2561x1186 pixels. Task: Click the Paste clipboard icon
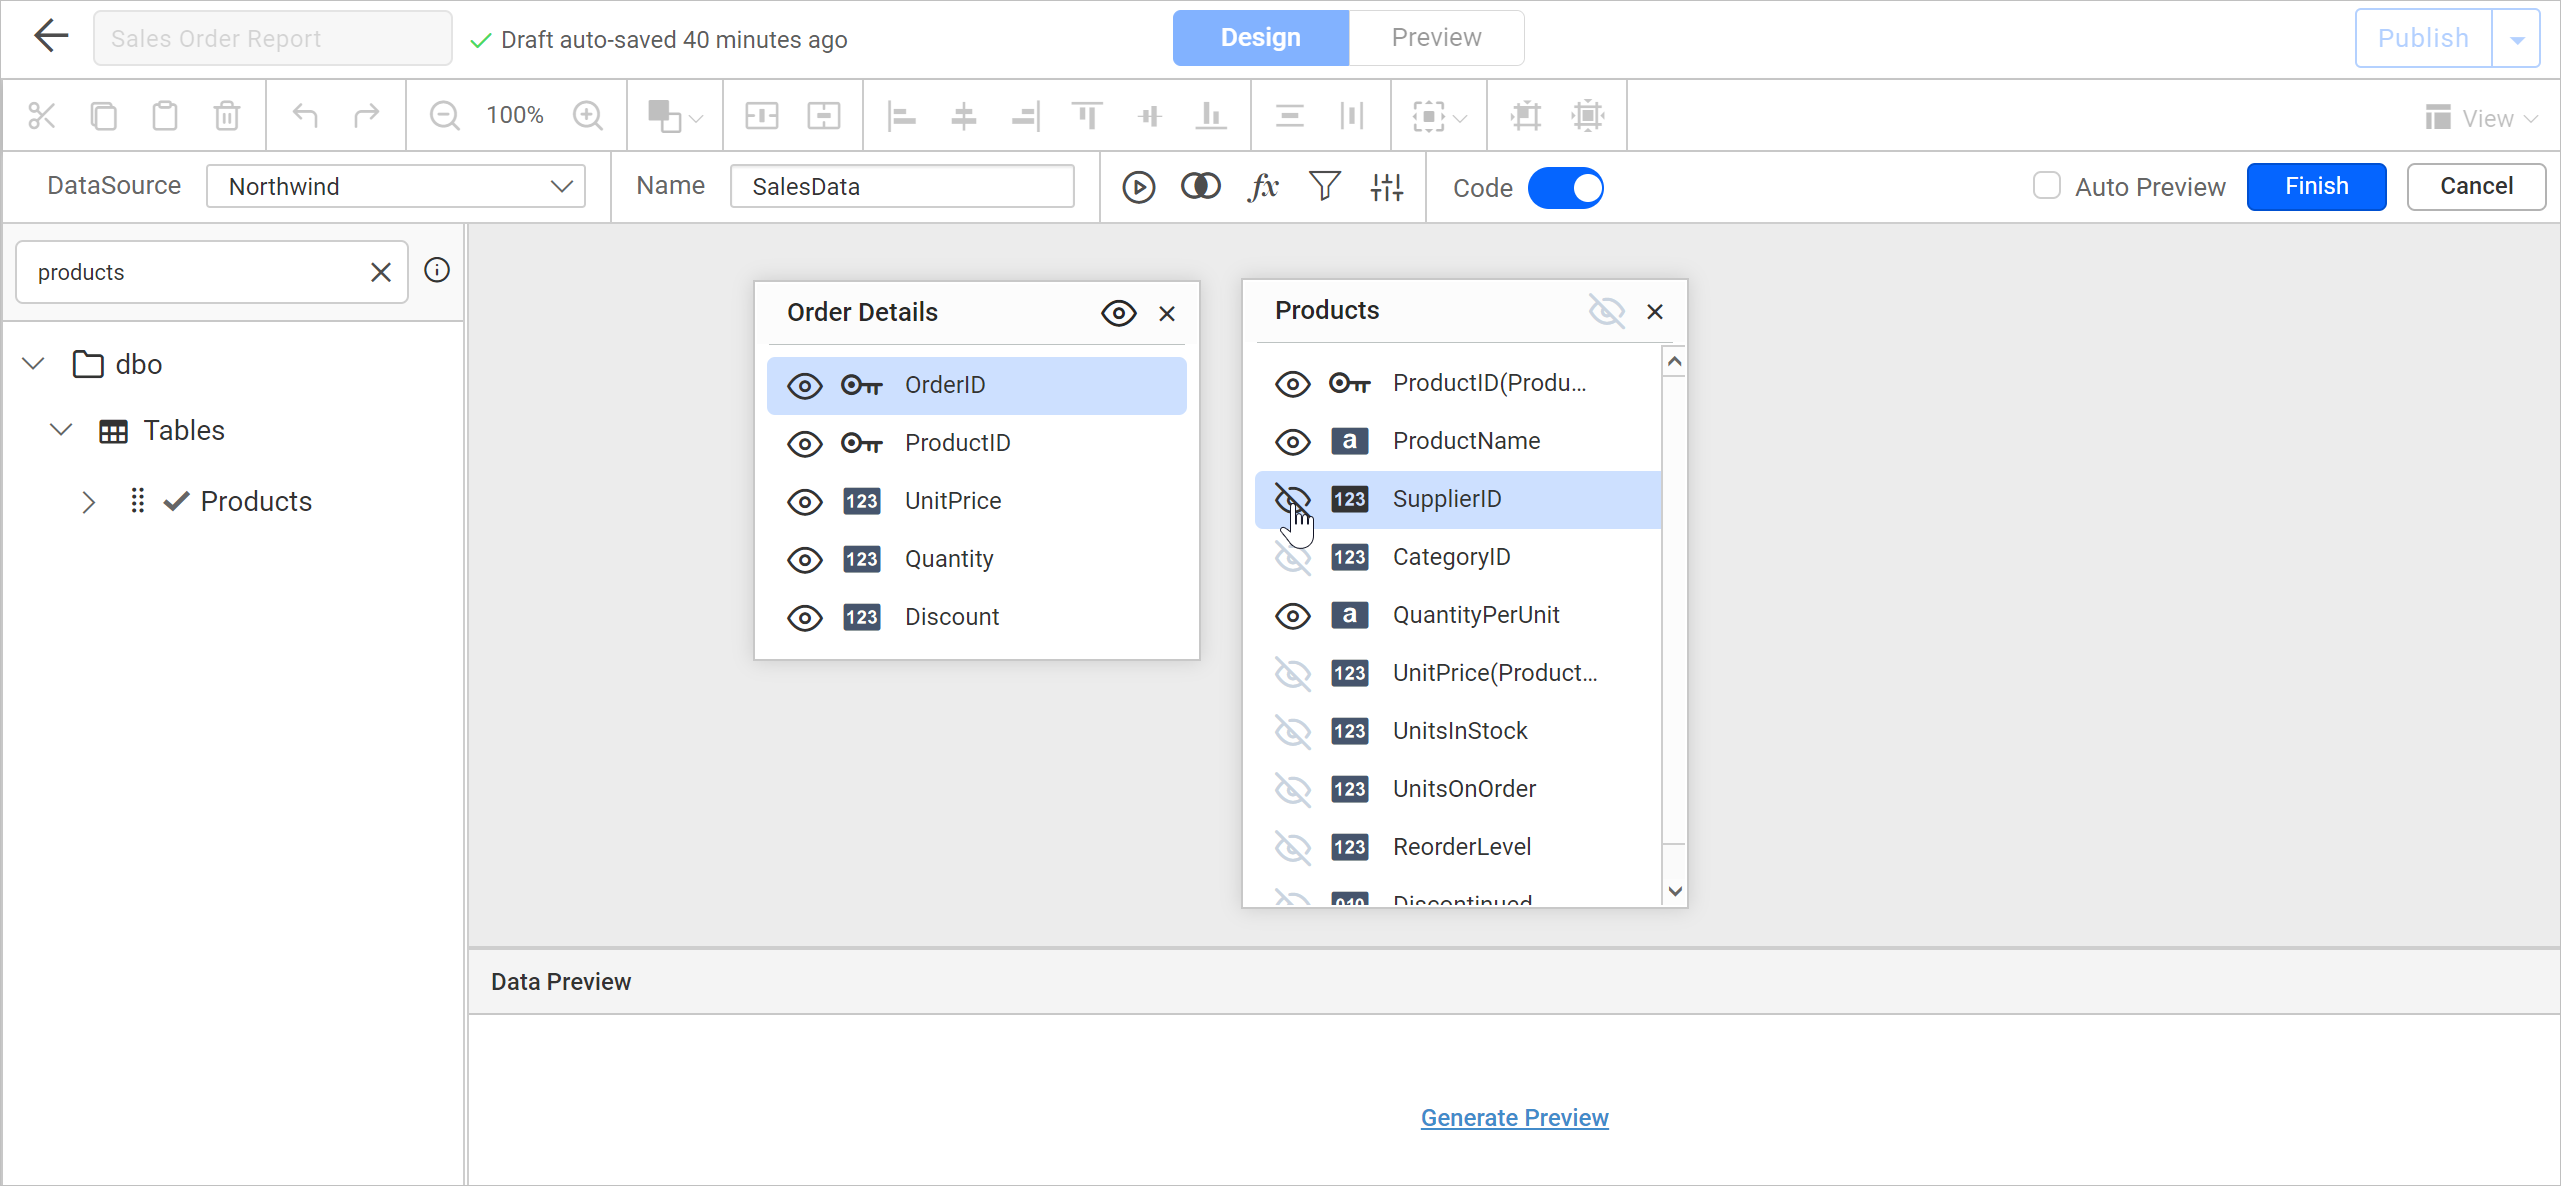pyautogui.click(x=165, y=116)
